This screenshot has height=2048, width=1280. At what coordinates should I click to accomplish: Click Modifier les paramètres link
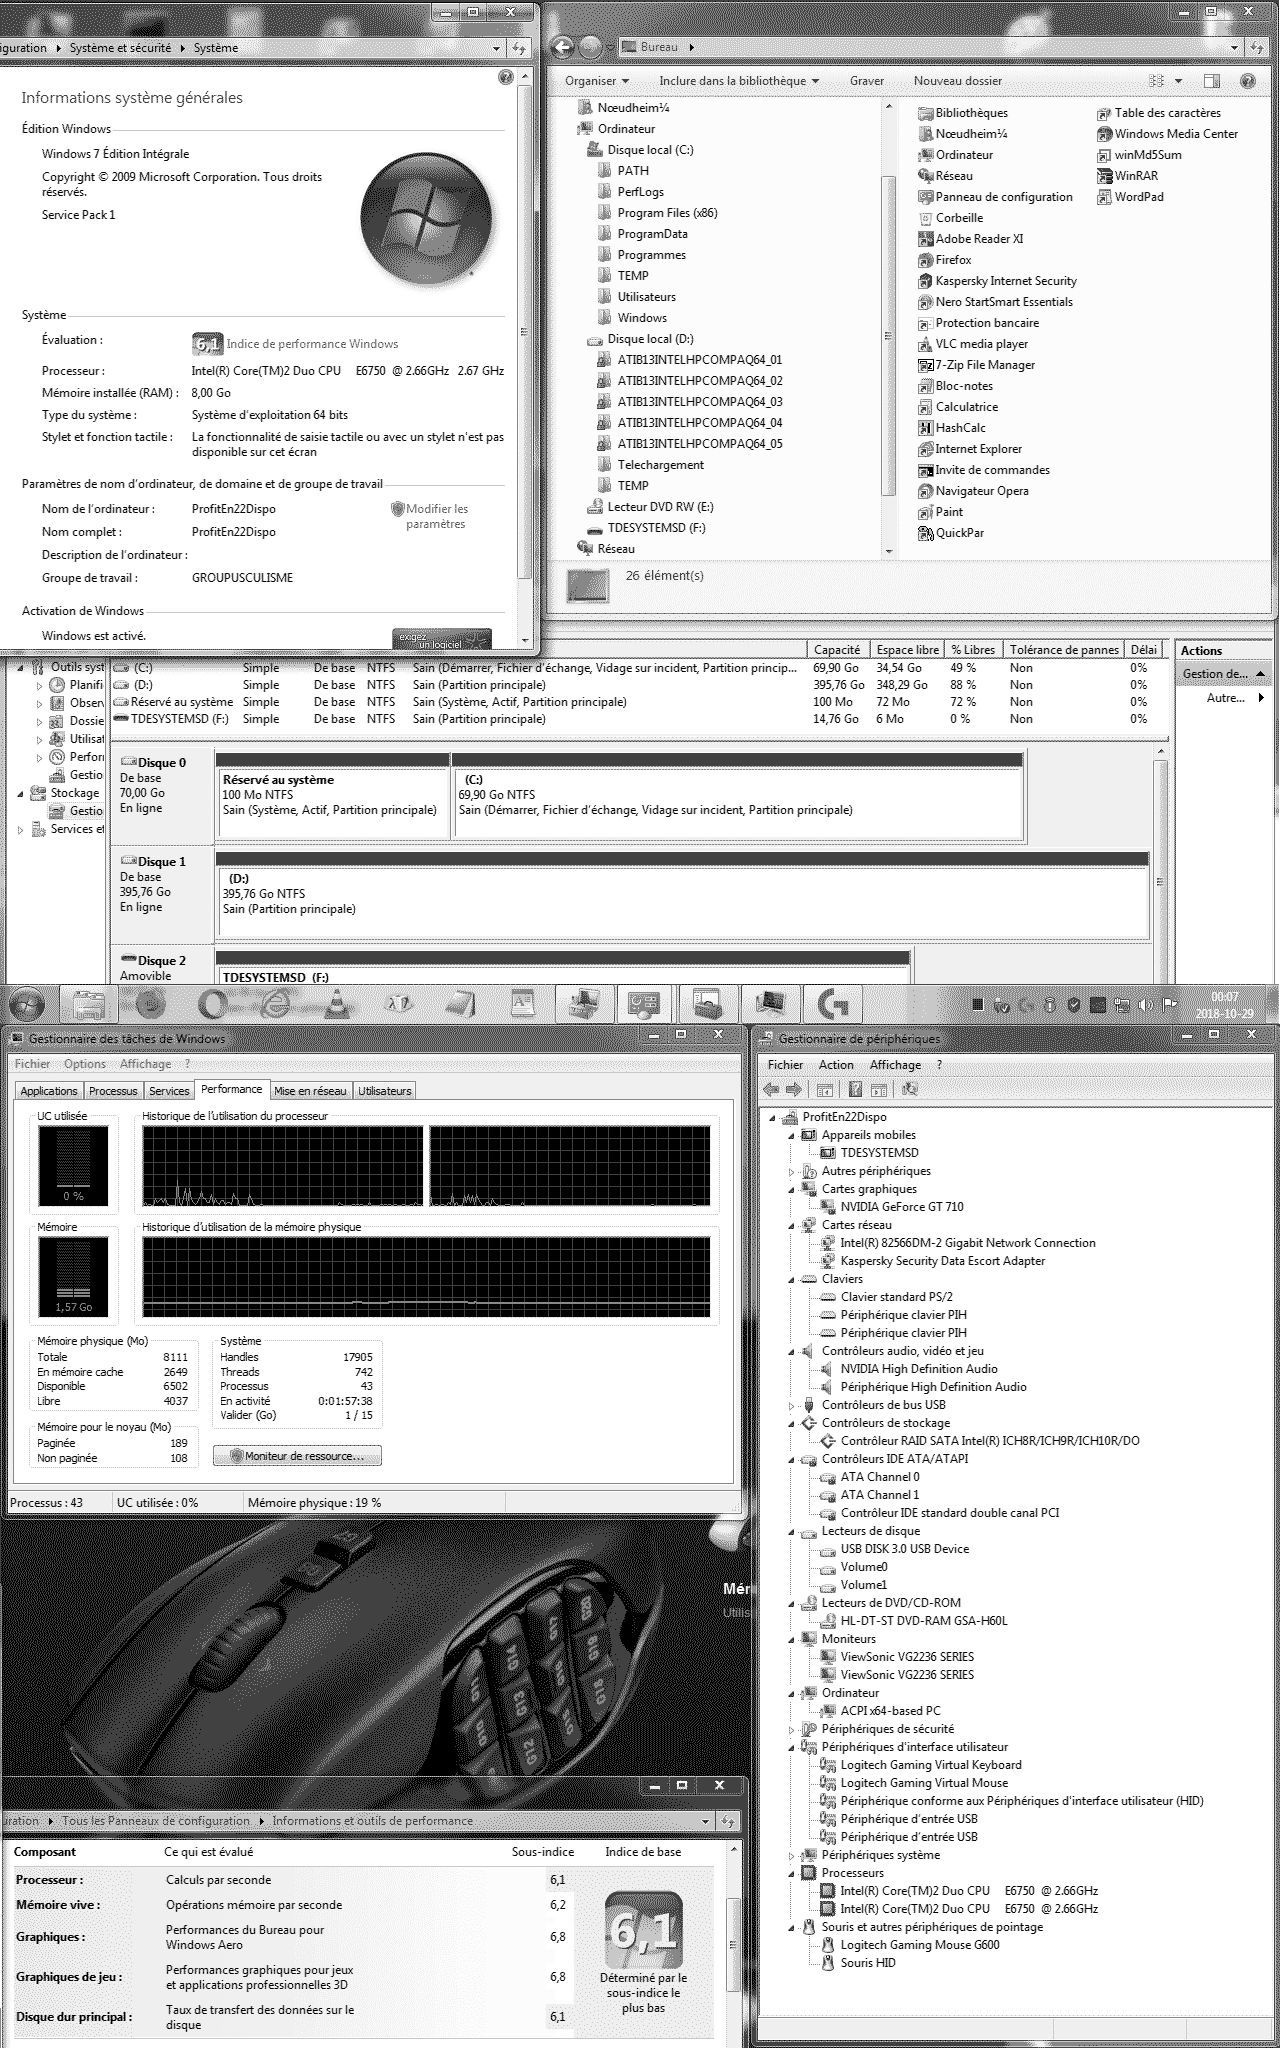coord(436,516)
